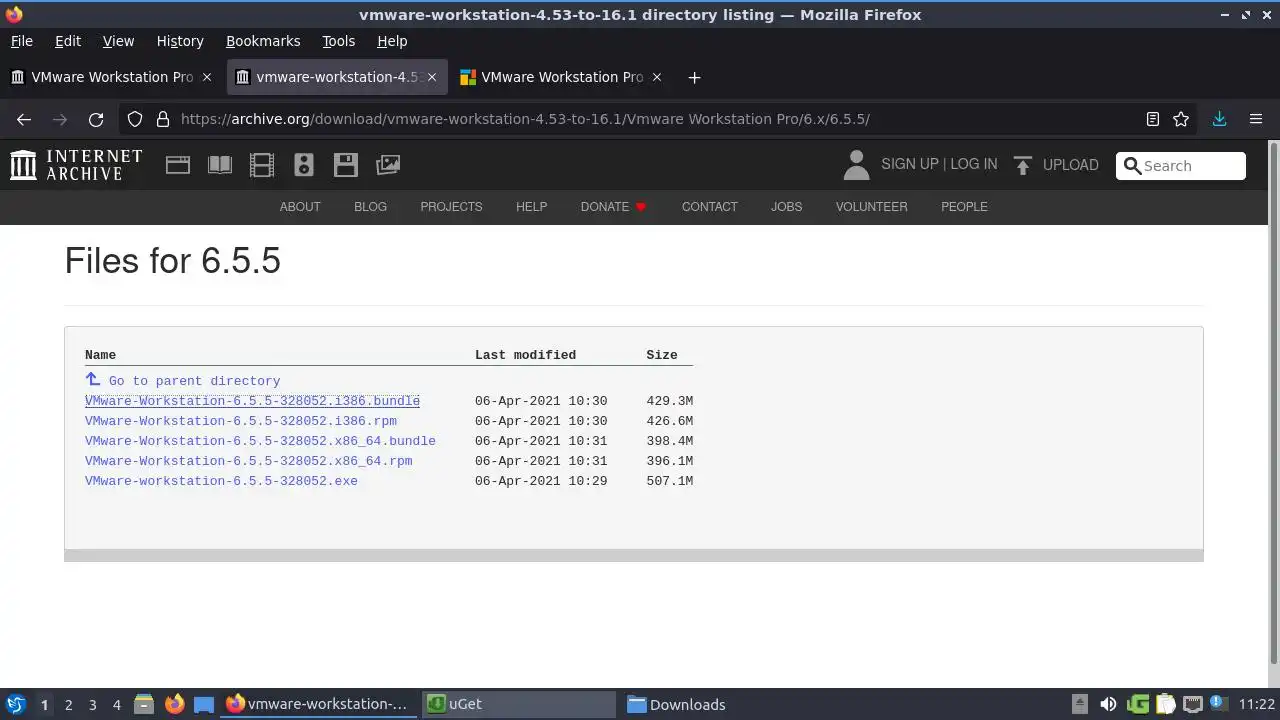Click the Internet Archive logo
This screenshot has width=1280, height=720.
click(76, 165)
